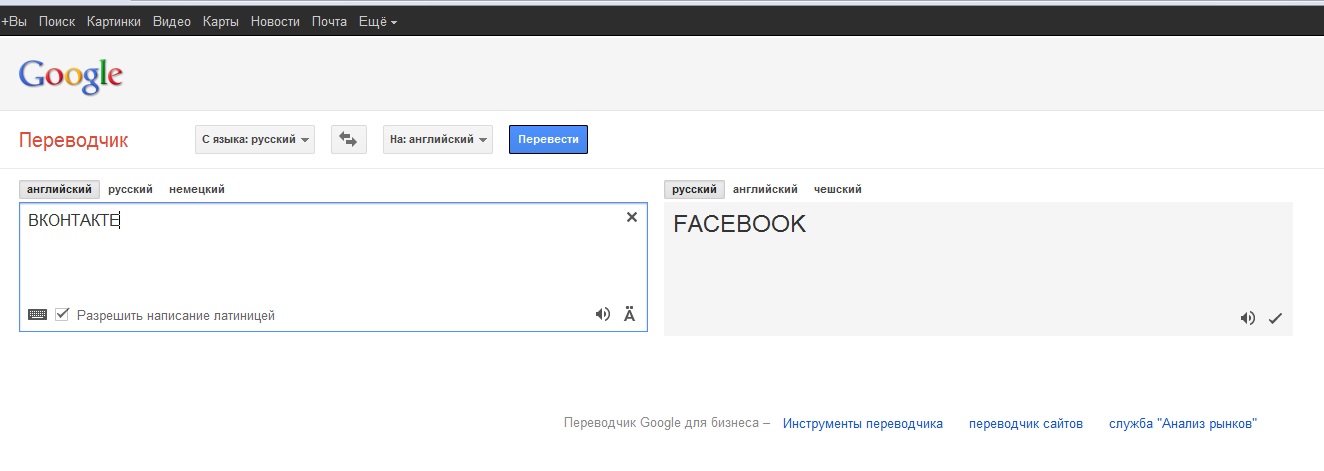This screenshot has width=1324, height=471.
Task: Open the target language dropdown
Action: point(438,140)
